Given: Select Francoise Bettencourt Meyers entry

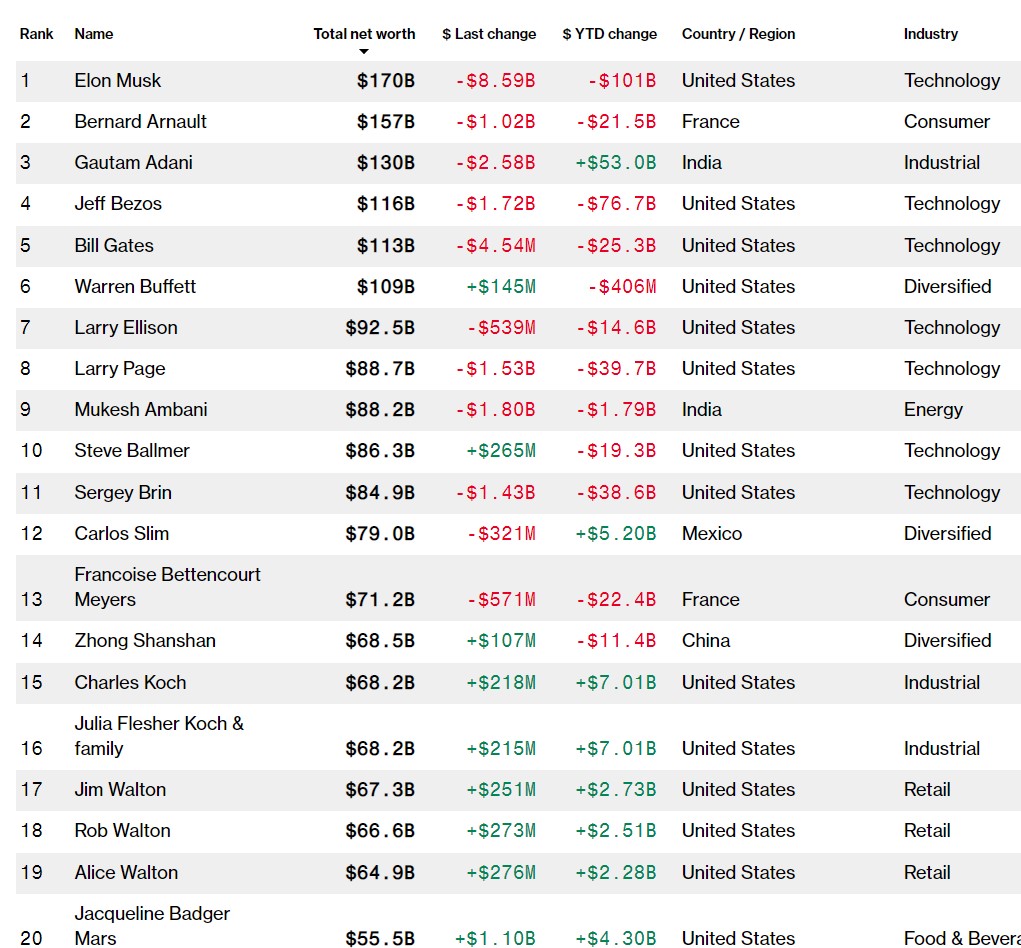Looking at the screenshot, I should pyautogui.click(x=167, y=587).
